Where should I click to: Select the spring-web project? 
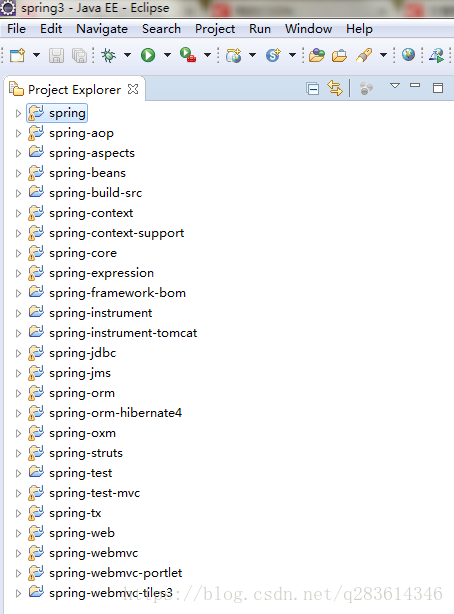point(82,533)
